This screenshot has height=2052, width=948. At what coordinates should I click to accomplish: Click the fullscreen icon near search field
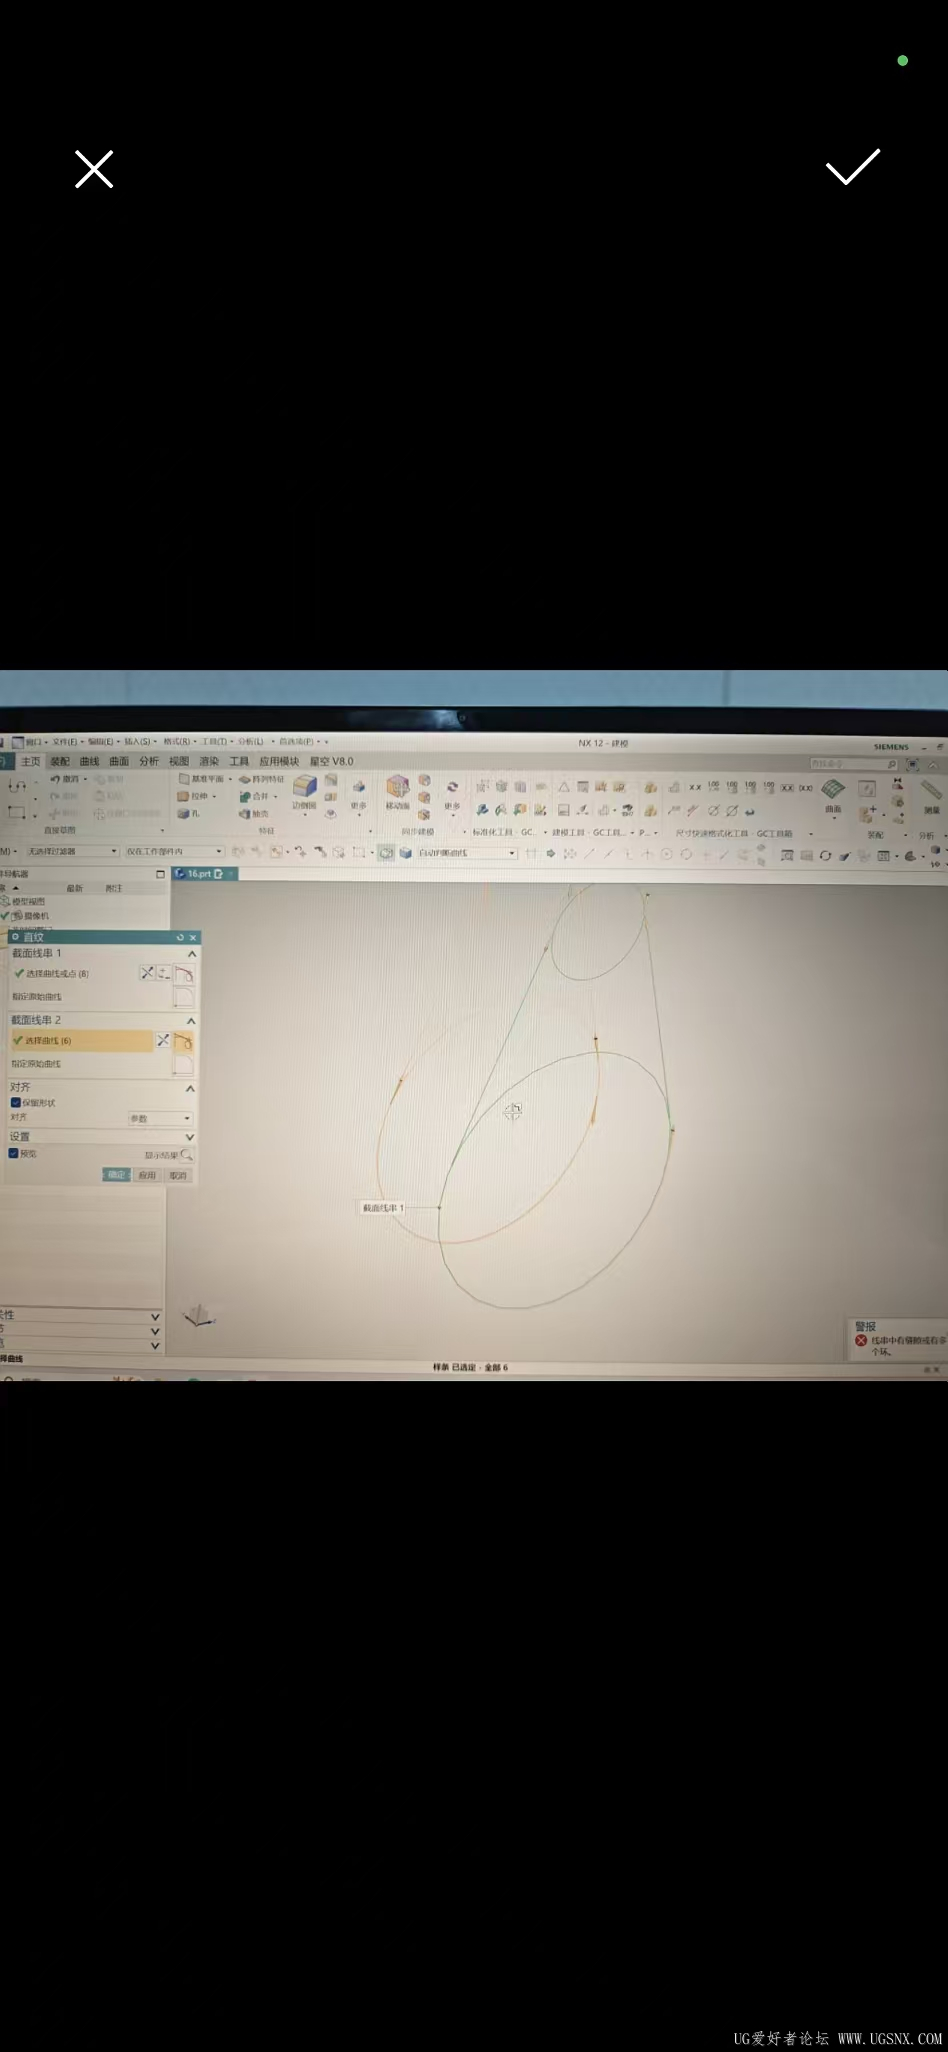913,764
